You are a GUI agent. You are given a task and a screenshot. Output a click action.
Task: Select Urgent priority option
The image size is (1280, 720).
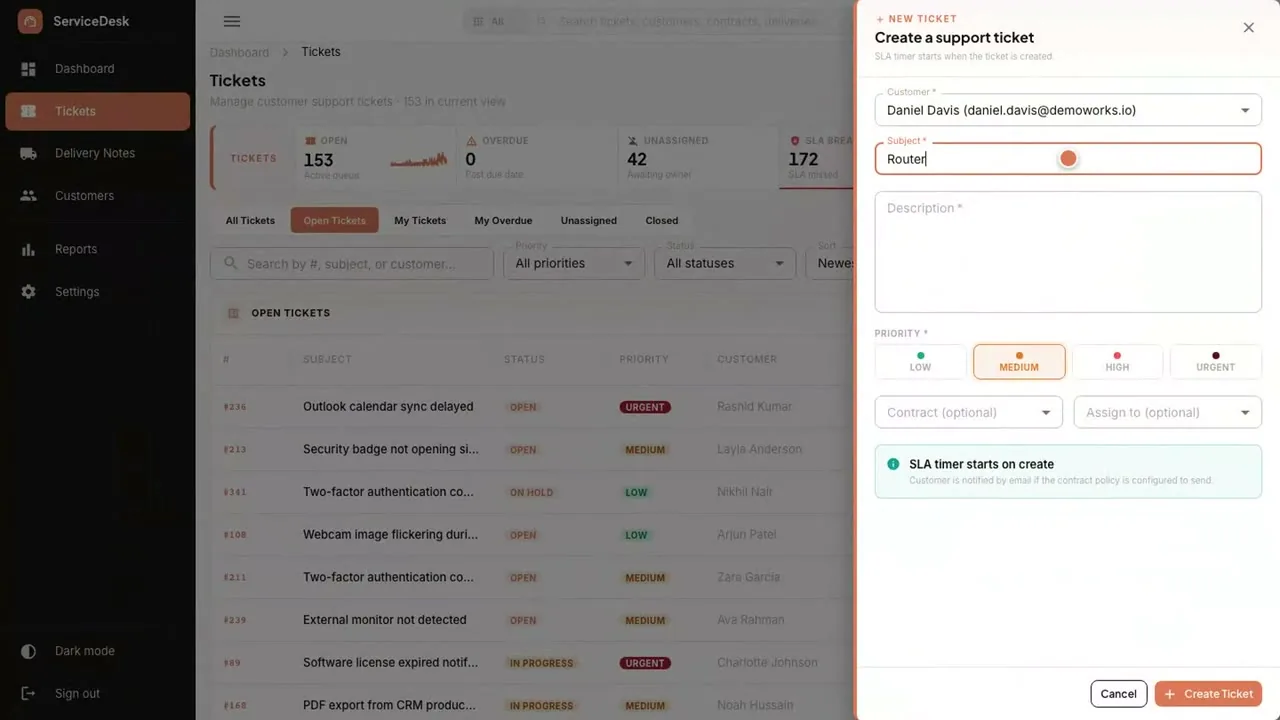pyautogui.click(x=1215, y=362)
